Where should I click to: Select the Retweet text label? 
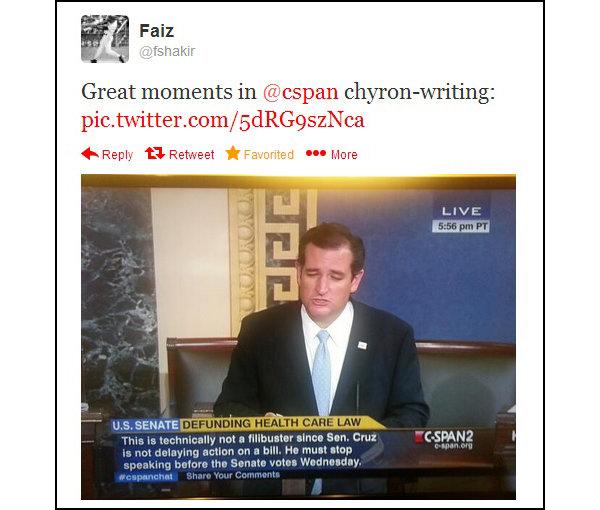point(191,155)
